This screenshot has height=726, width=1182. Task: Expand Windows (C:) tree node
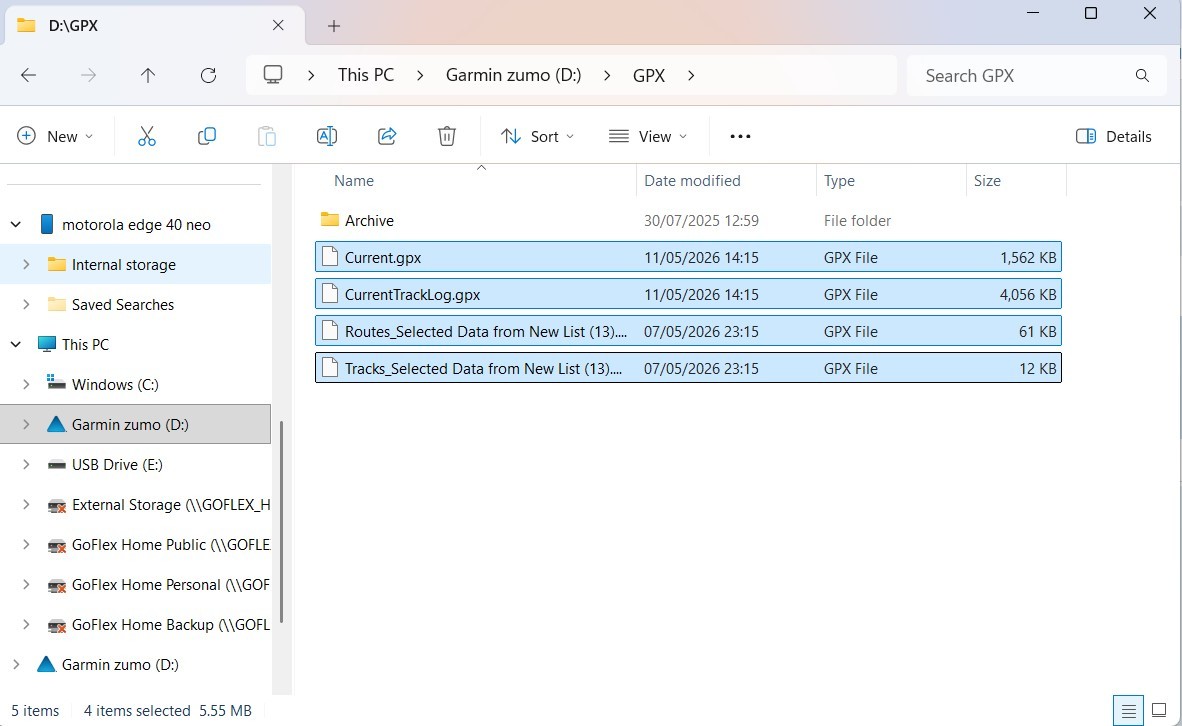[26, 384]
